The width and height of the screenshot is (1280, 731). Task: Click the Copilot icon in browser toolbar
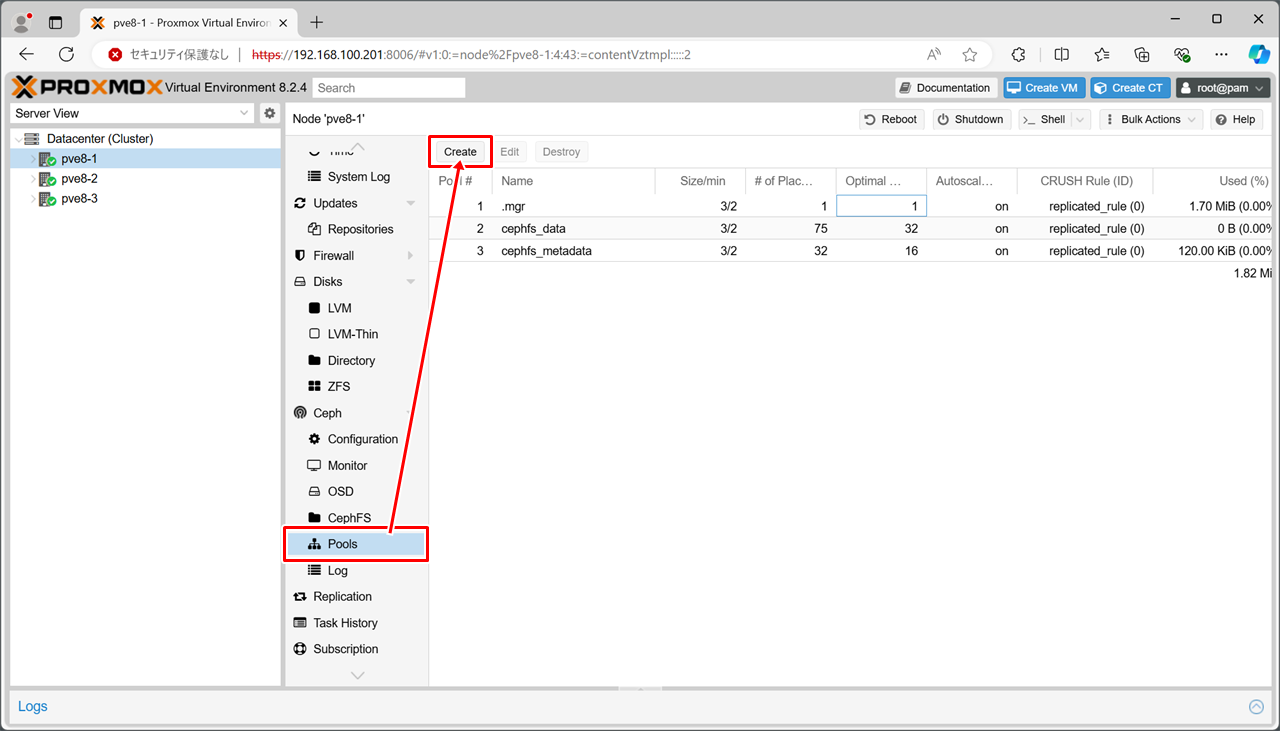pos(1258,55)
